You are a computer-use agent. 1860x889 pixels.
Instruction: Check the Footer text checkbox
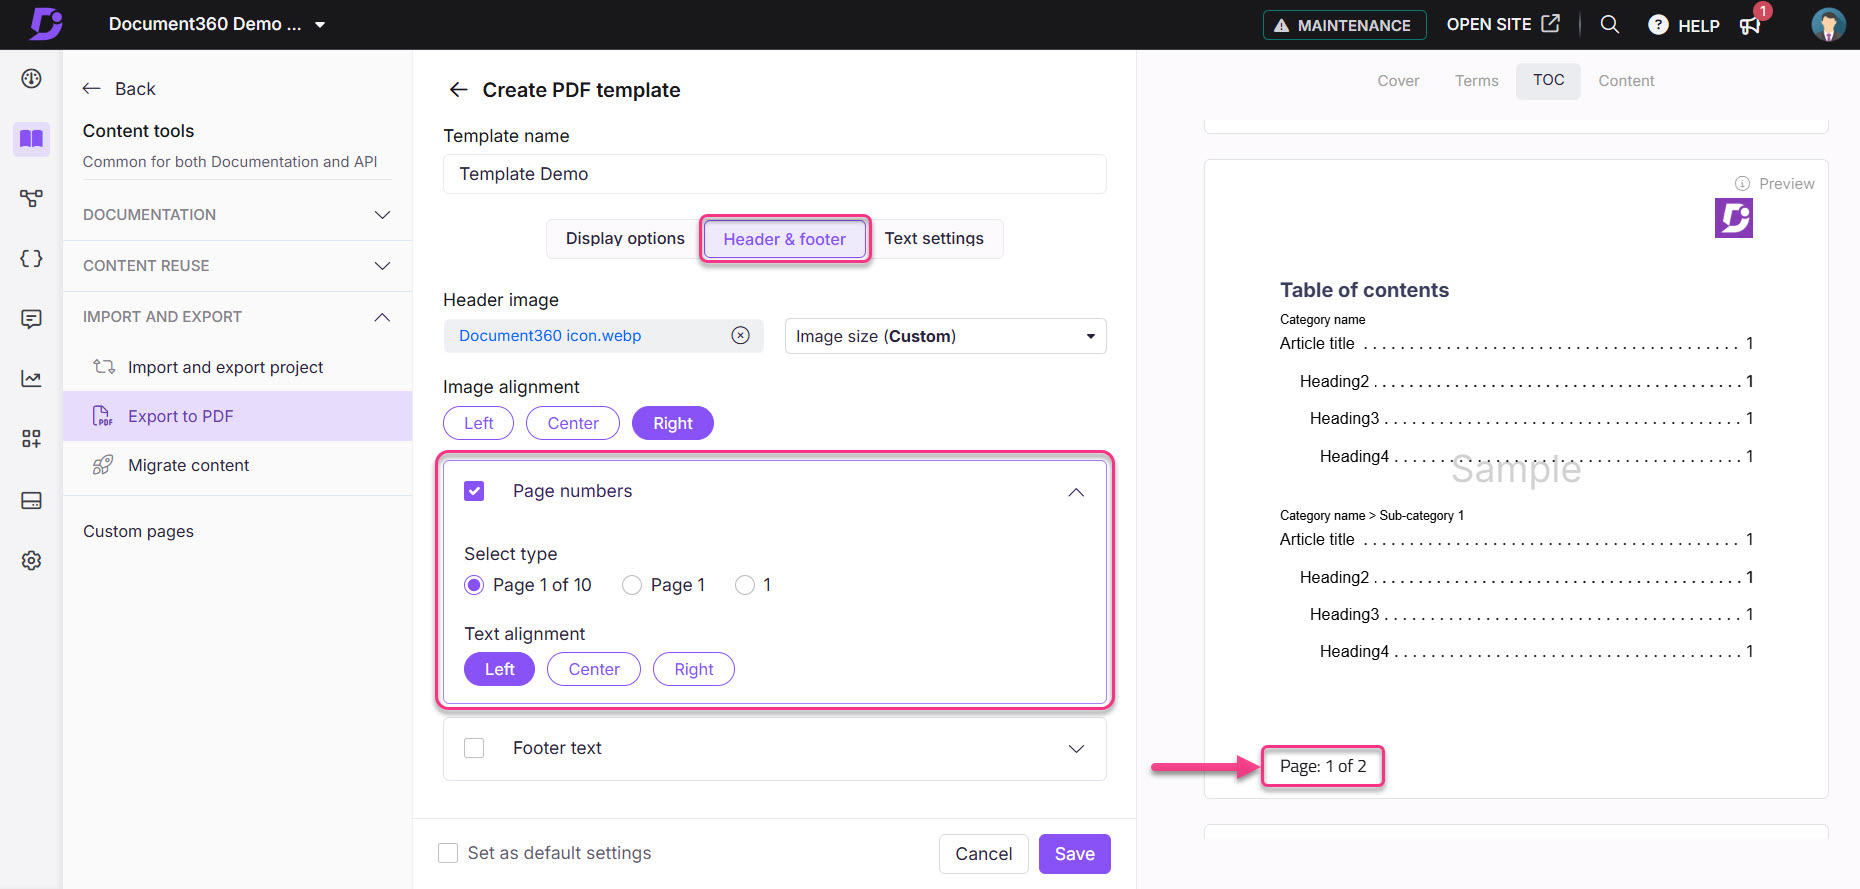tap(474, 748)
